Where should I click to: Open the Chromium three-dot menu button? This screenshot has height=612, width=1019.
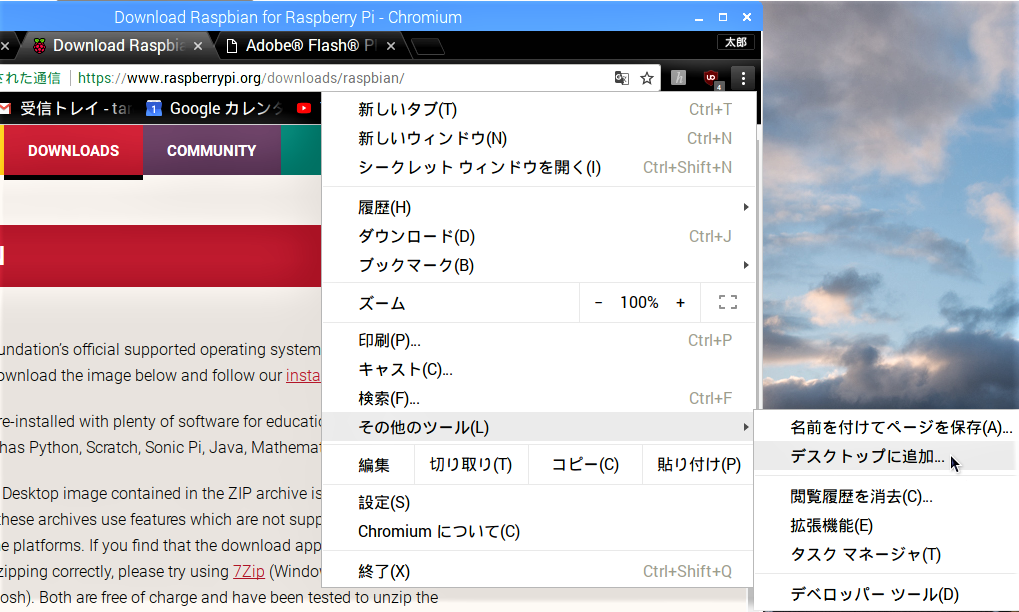click(x=743, y=79)
